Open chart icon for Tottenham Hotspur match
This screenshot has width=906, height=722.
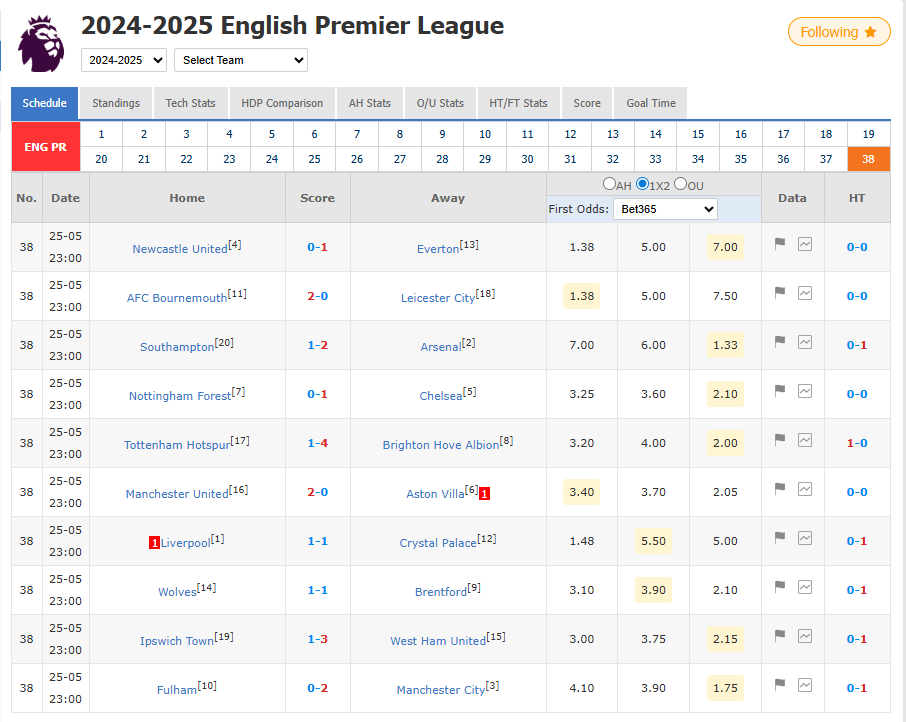[x=805, y=440]
